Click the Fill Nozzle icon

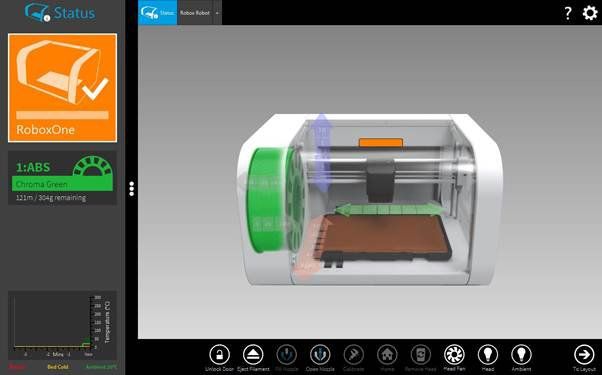point(286,355)
